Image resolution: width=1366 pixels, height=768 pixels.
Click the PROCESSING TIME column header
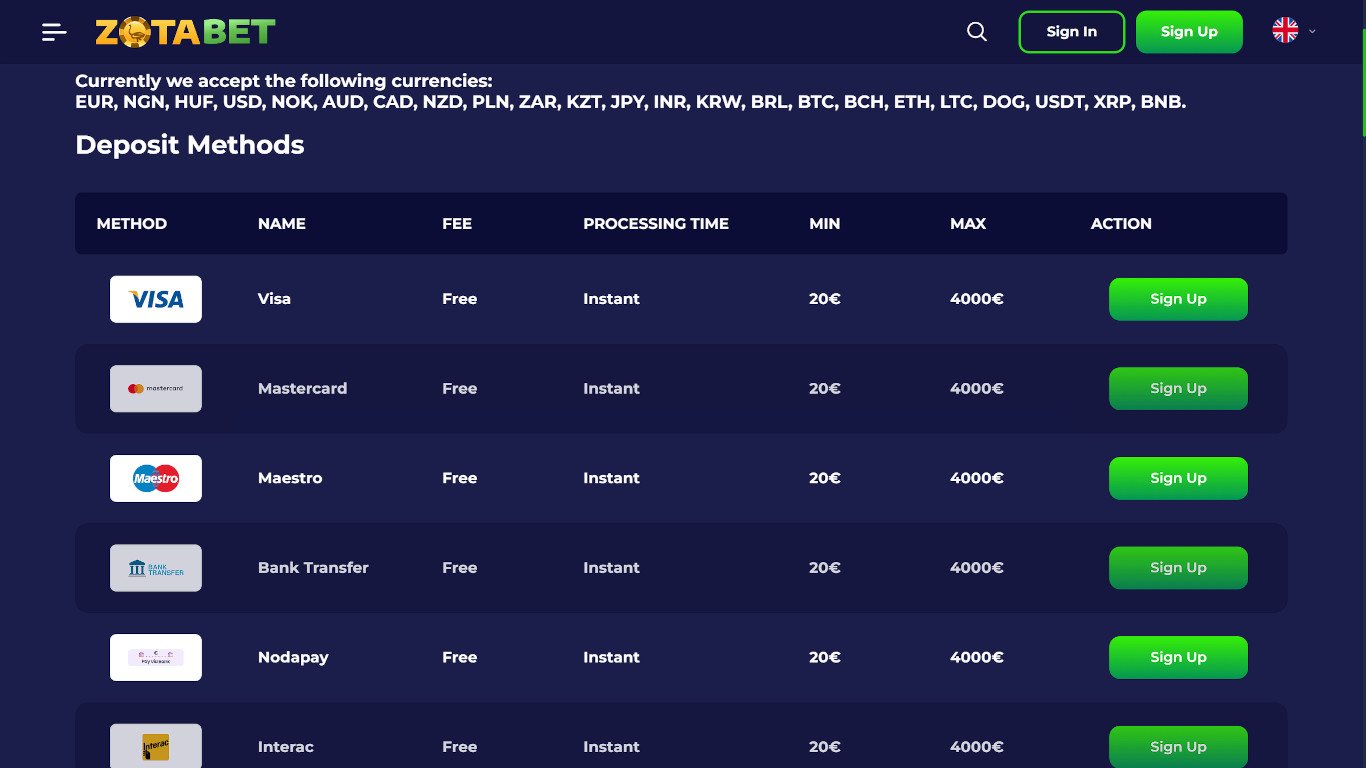[x=656, y=224]
